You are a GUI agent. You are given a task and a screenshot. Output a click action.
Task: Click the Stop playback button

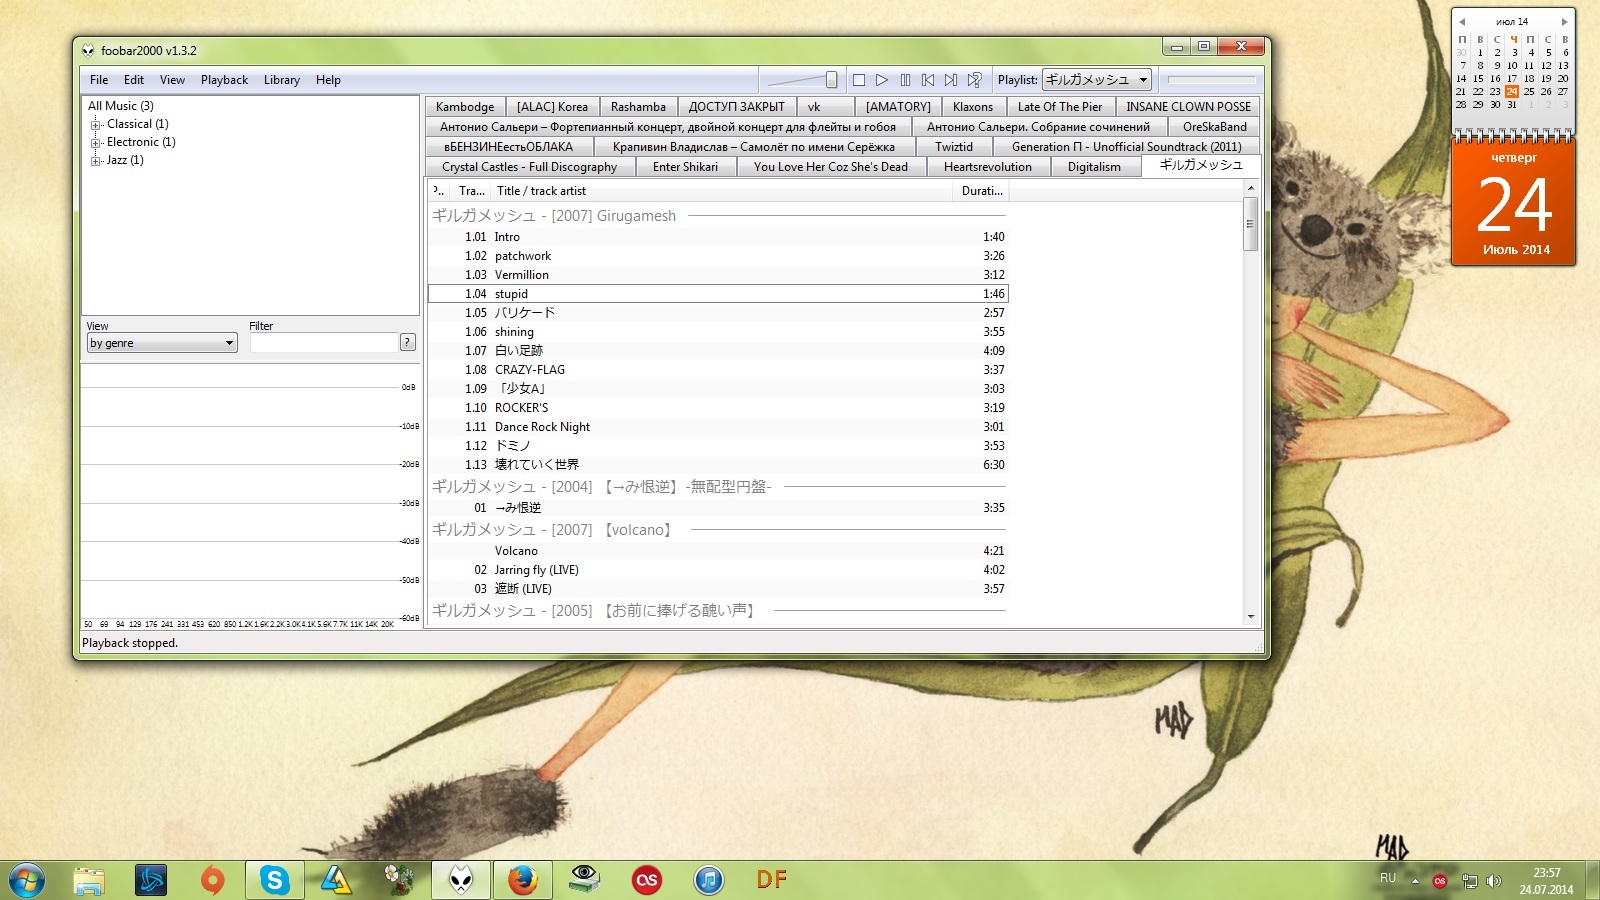[858, 80]
